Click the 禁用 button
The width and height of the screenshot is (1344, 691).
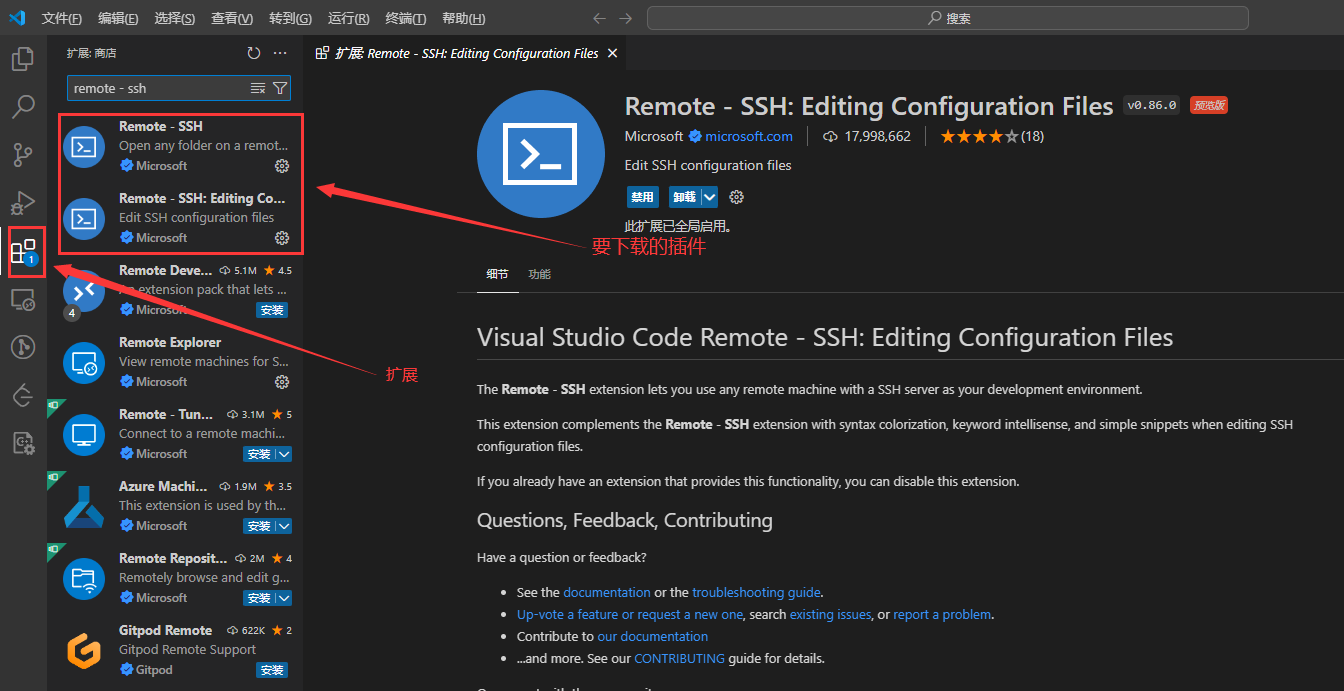(642, 197)
